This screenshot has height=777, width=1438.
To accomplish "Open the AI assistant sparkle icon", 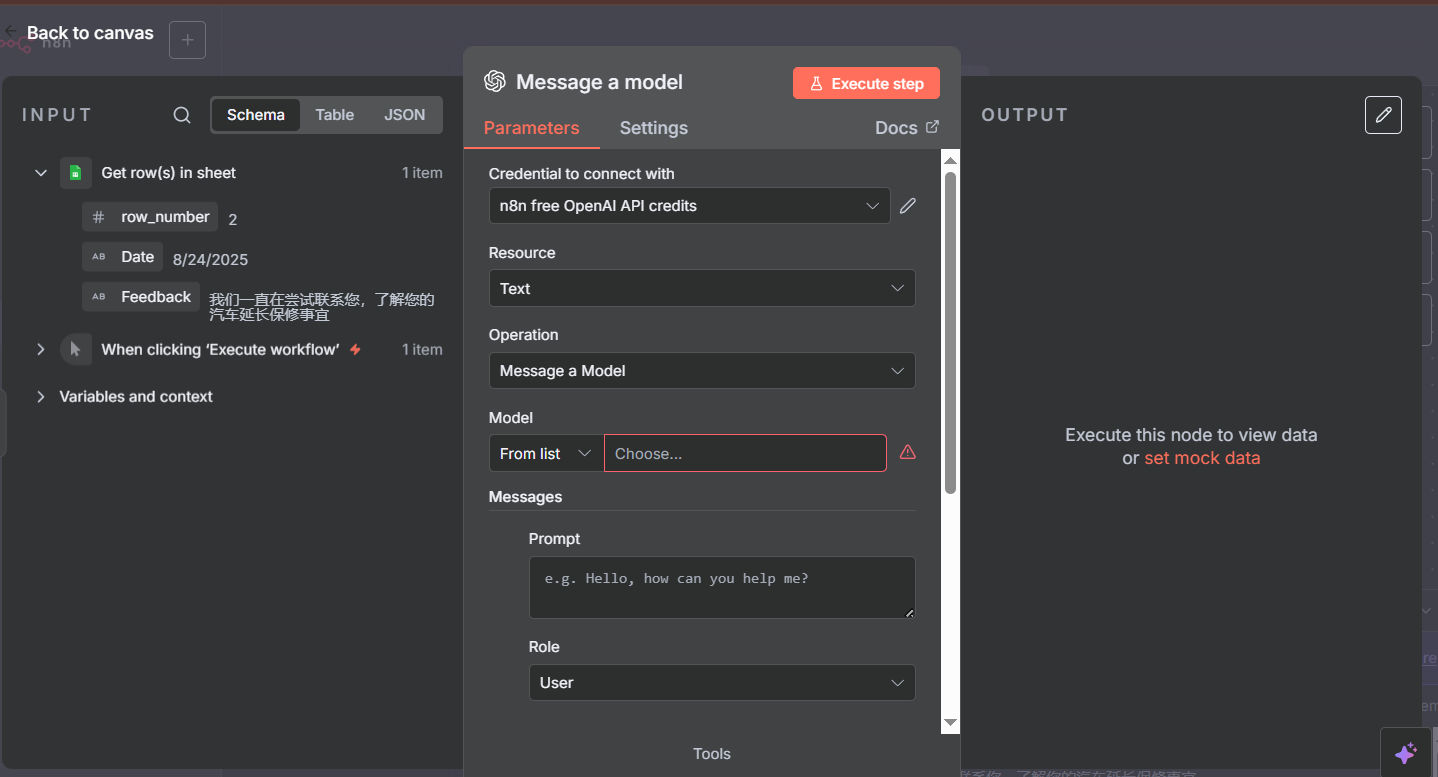I will click(x=1405, y=753).
